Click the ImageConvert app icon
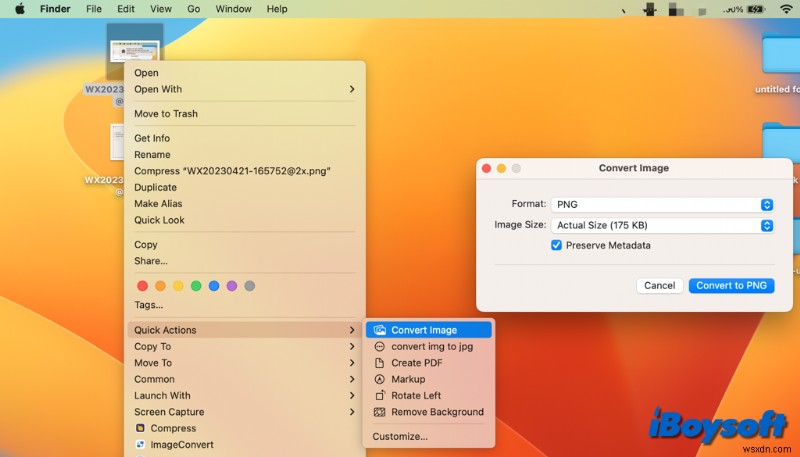This screenshot has width=800, height=457. coord(140,444)
